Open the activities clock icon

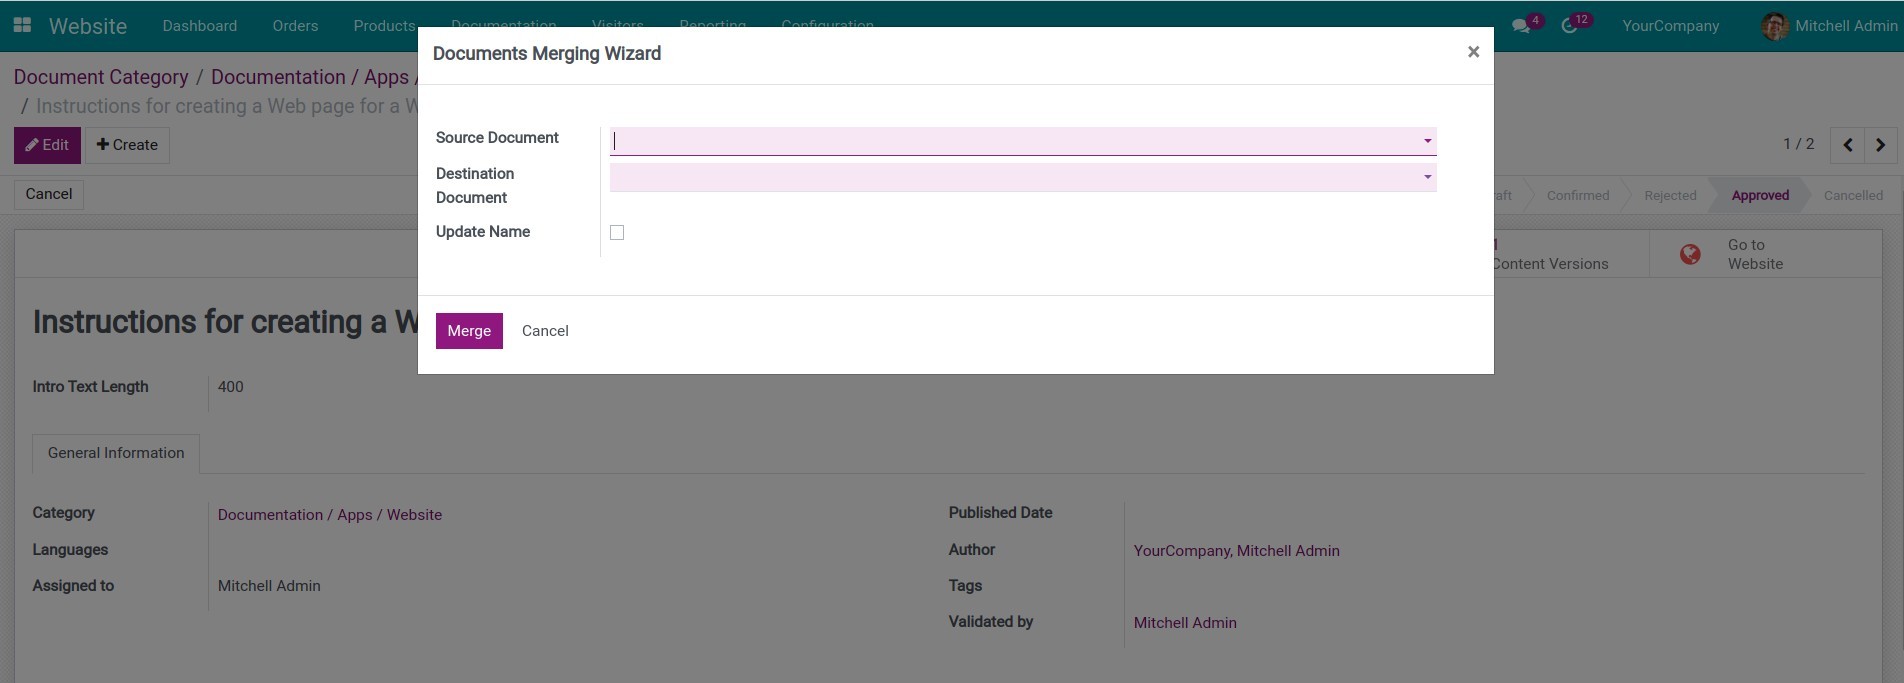(1570, 26)
